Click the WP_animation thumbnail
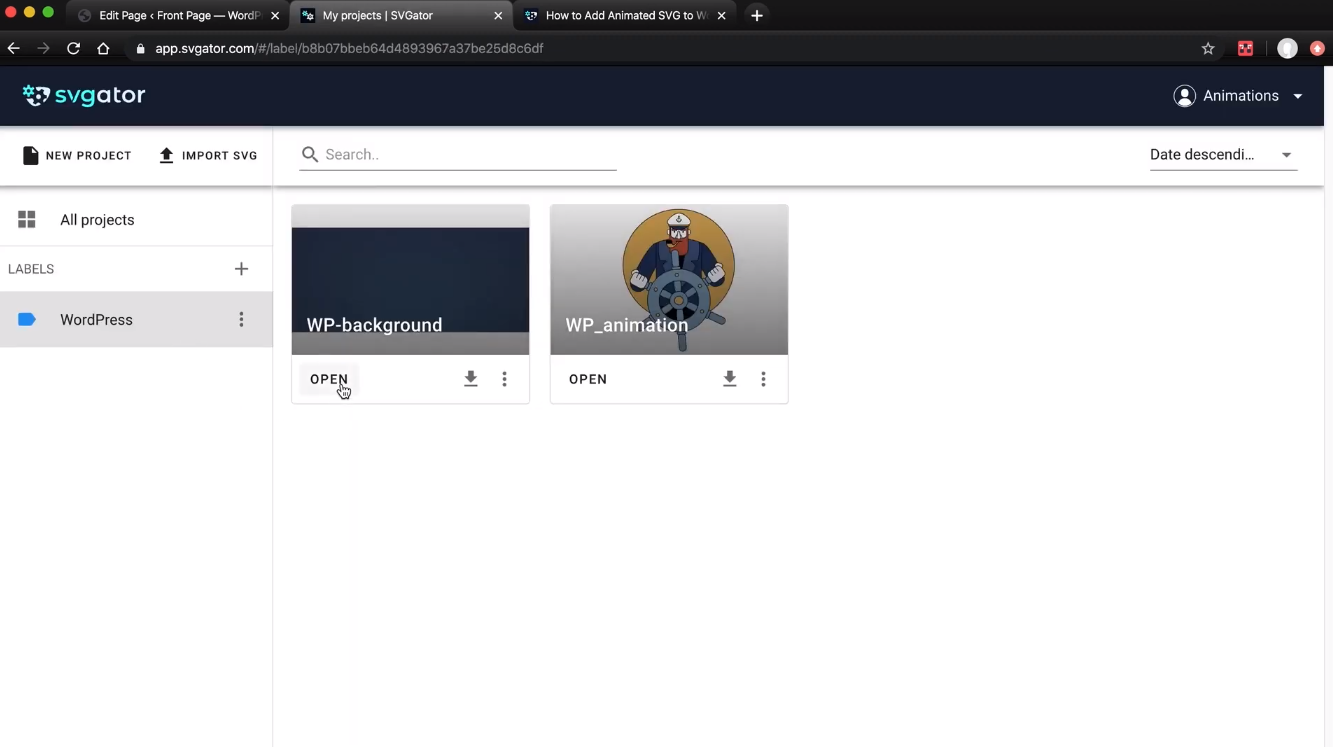The width and height of the screenshot is (1333, 747). 669,280
